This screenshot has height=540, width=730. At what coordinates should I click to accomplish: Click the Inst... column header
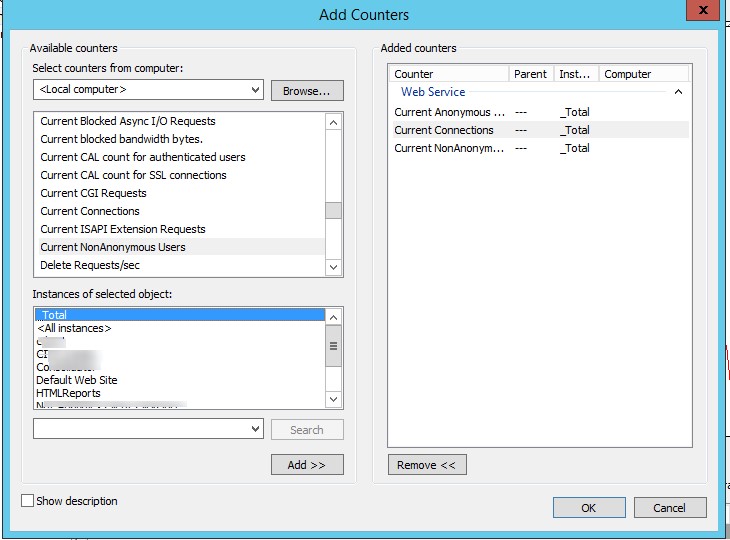pyautogui.click(x=576, y=74)
